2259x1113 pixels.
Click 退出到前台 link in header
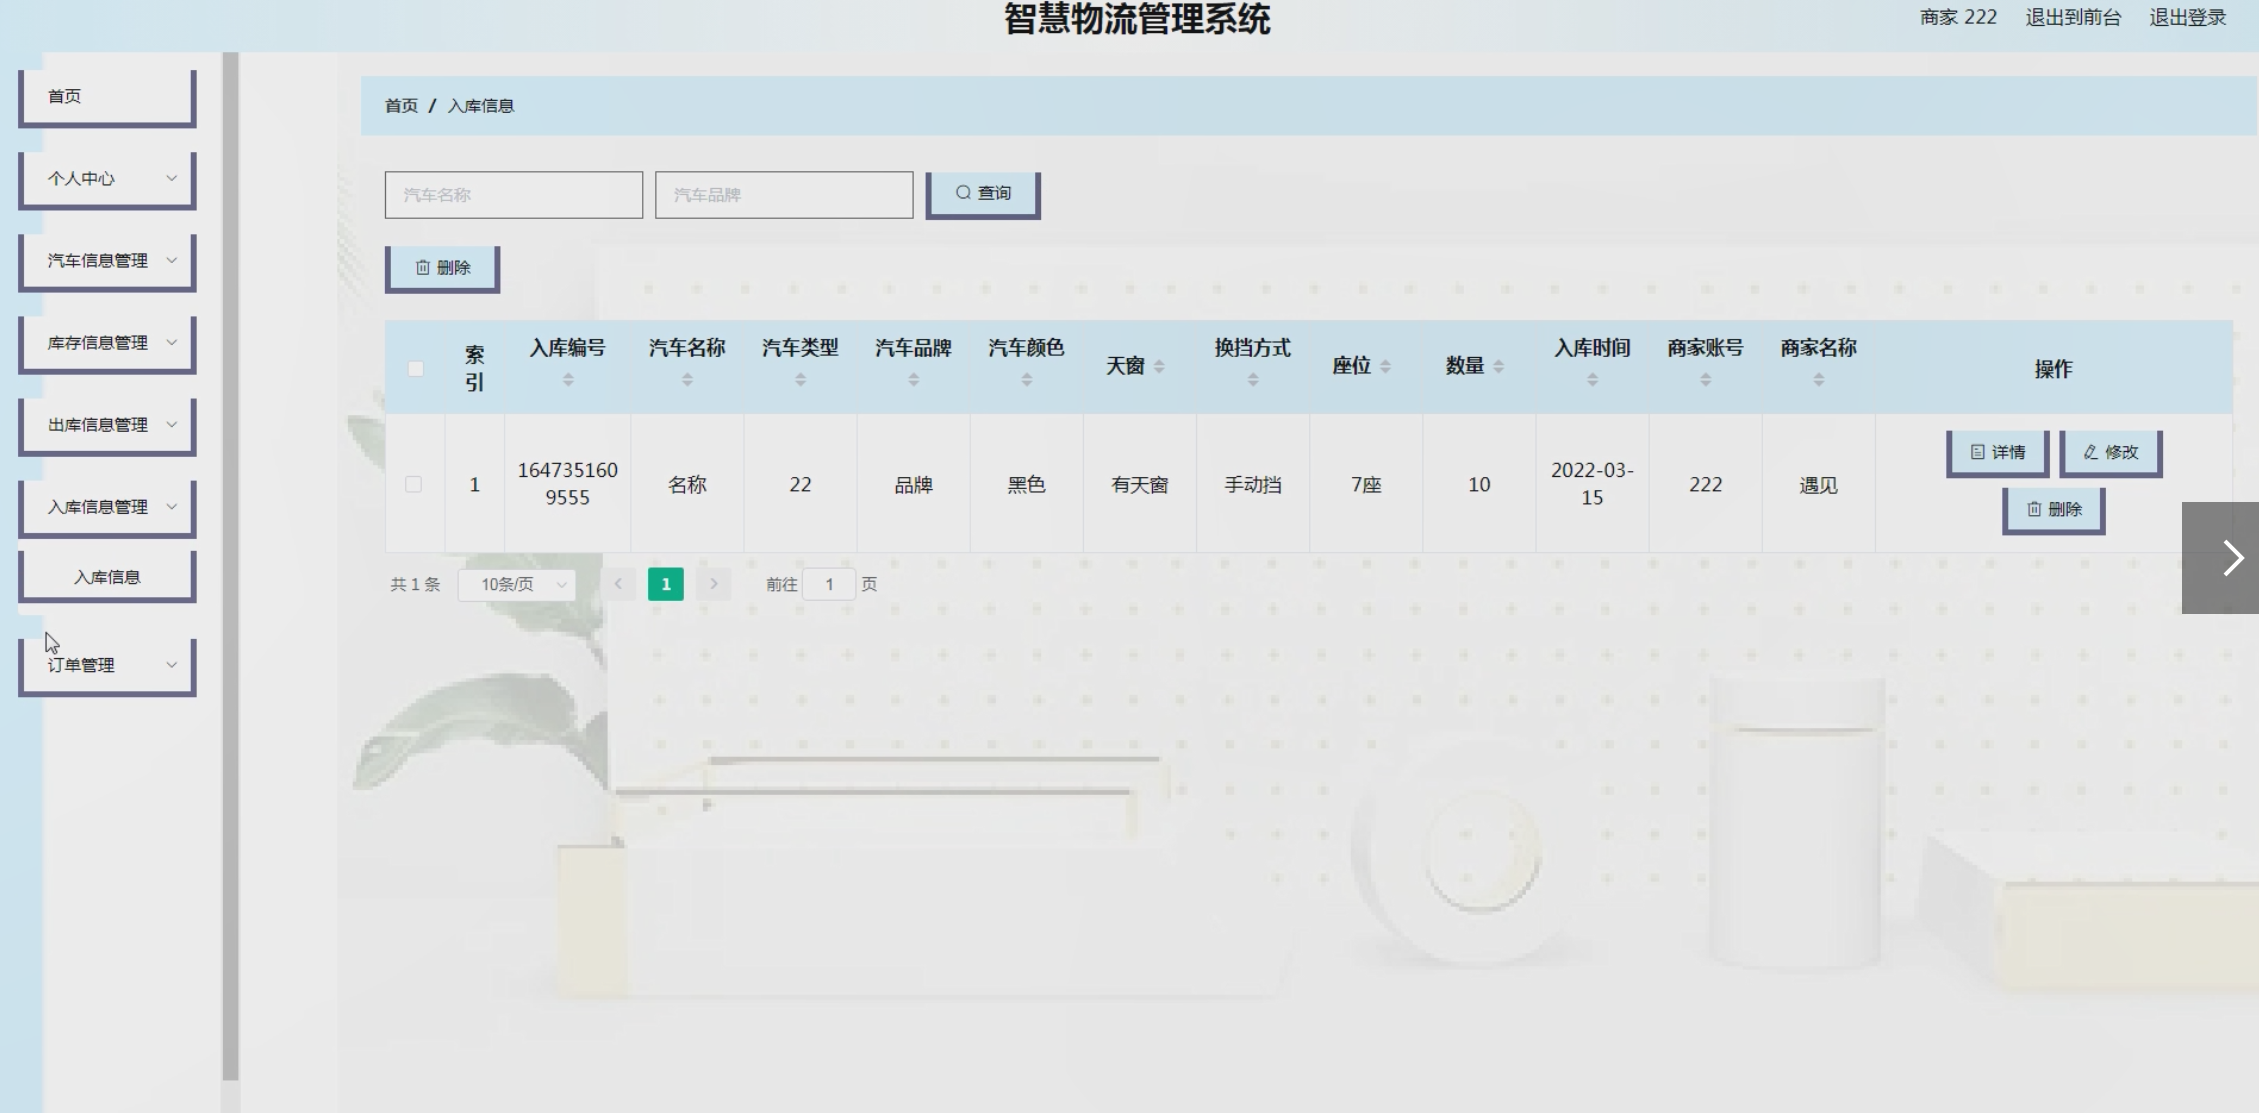2072,17
